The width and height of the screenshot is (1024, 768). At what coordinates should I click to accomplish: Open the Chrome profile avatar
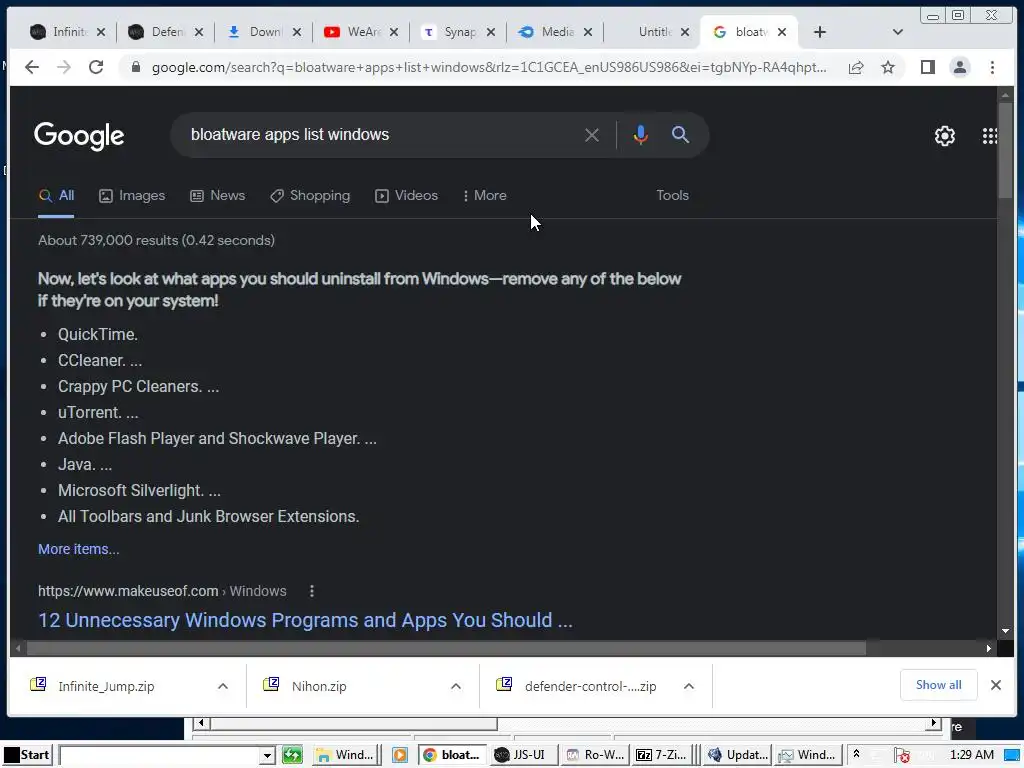(x=959, y=67)
